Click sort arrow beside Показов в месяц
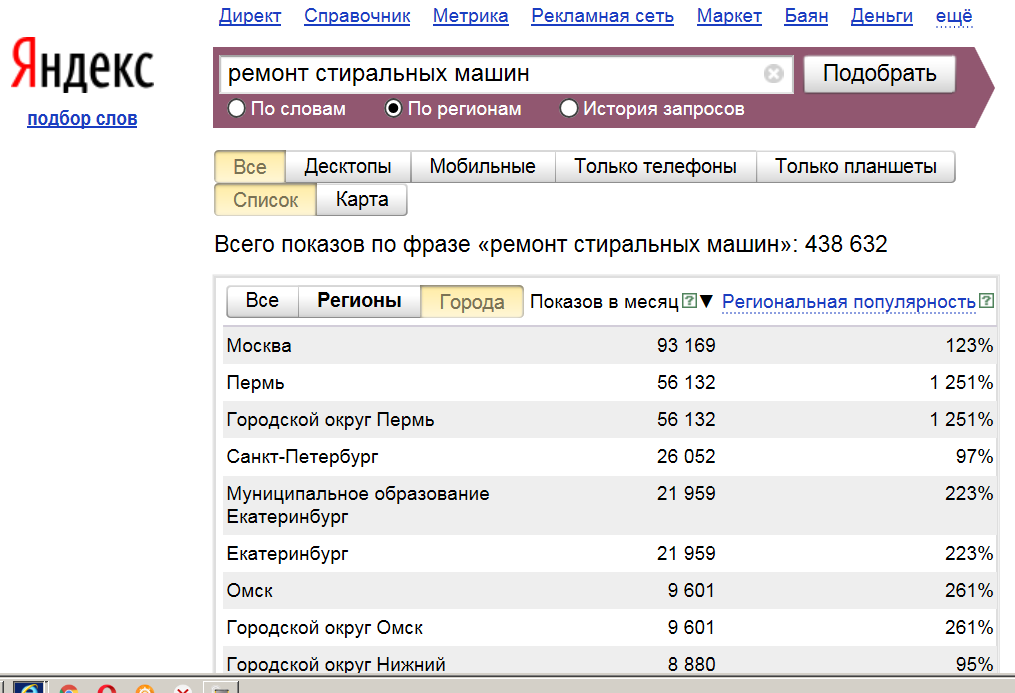This screenshot has height=693, width=1015. (x=706, y=302)
